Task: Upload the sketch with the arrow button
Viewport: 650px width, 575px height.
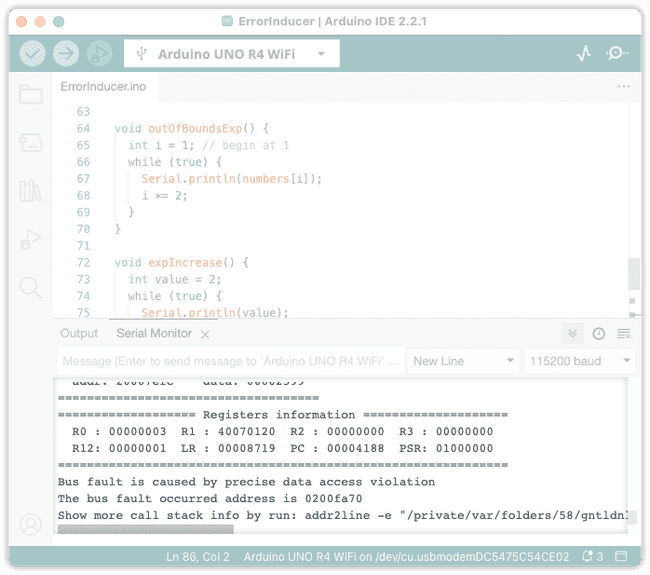Action: click(x=66, y=53)
